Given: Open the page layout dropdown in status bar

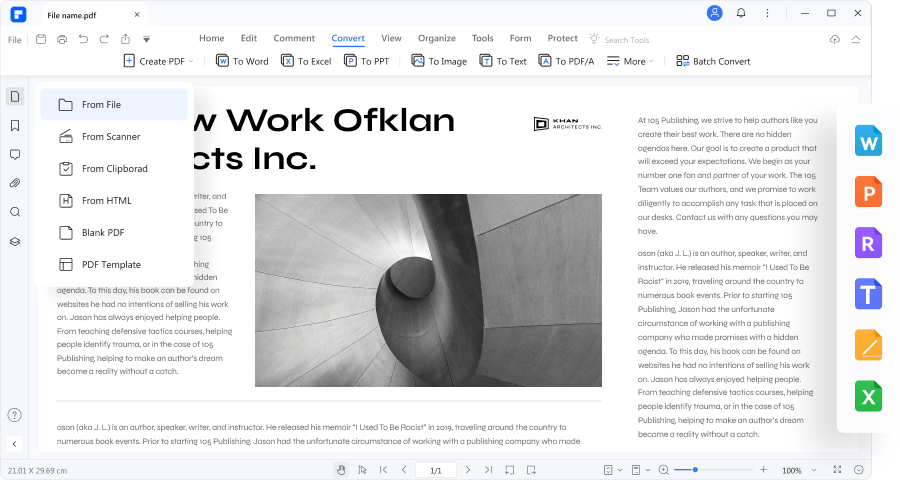Looking at the screenshot, I should click(x=641, y=470).
